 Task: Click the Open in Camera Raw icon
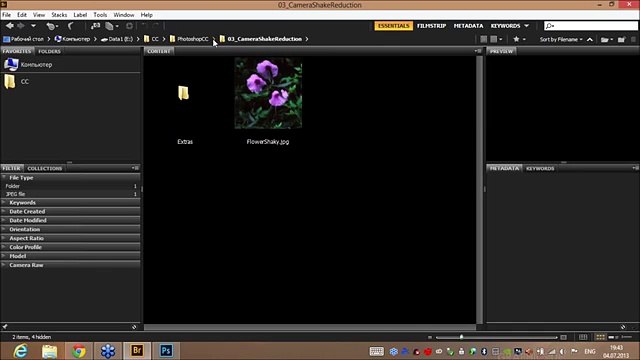129,26
